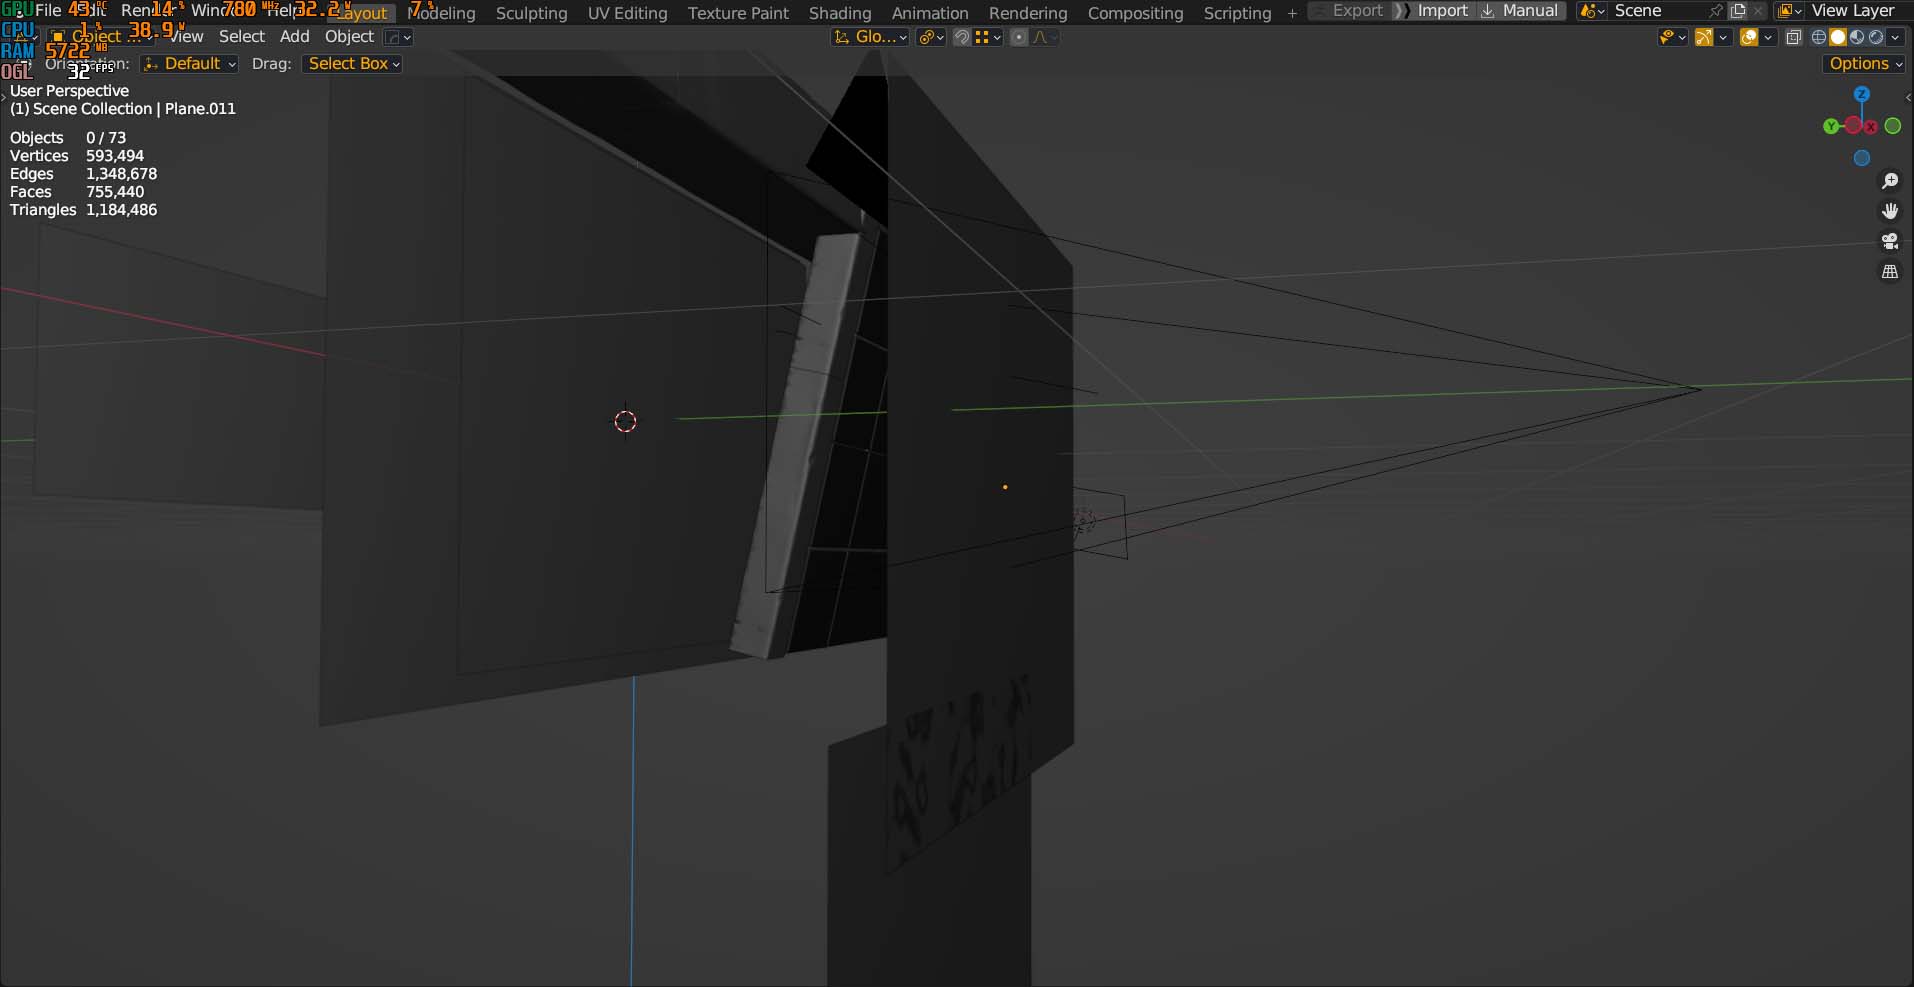Select wireframe viewport shading mode

[1819, 37]
